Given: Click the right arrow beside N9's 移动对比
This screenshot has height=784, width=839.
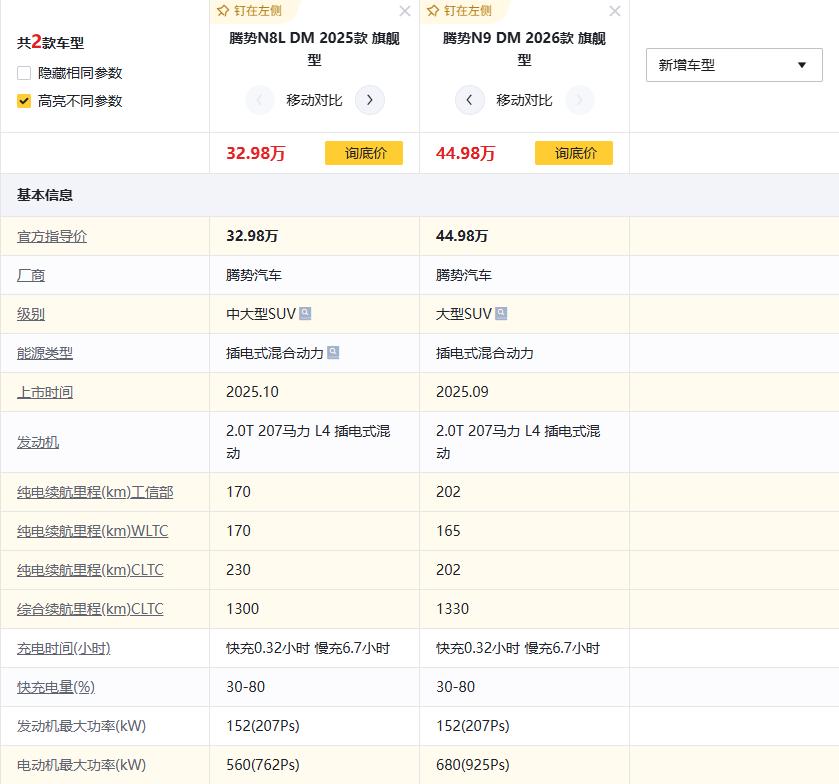Looking at the screenshot, I should coord(579,100).
